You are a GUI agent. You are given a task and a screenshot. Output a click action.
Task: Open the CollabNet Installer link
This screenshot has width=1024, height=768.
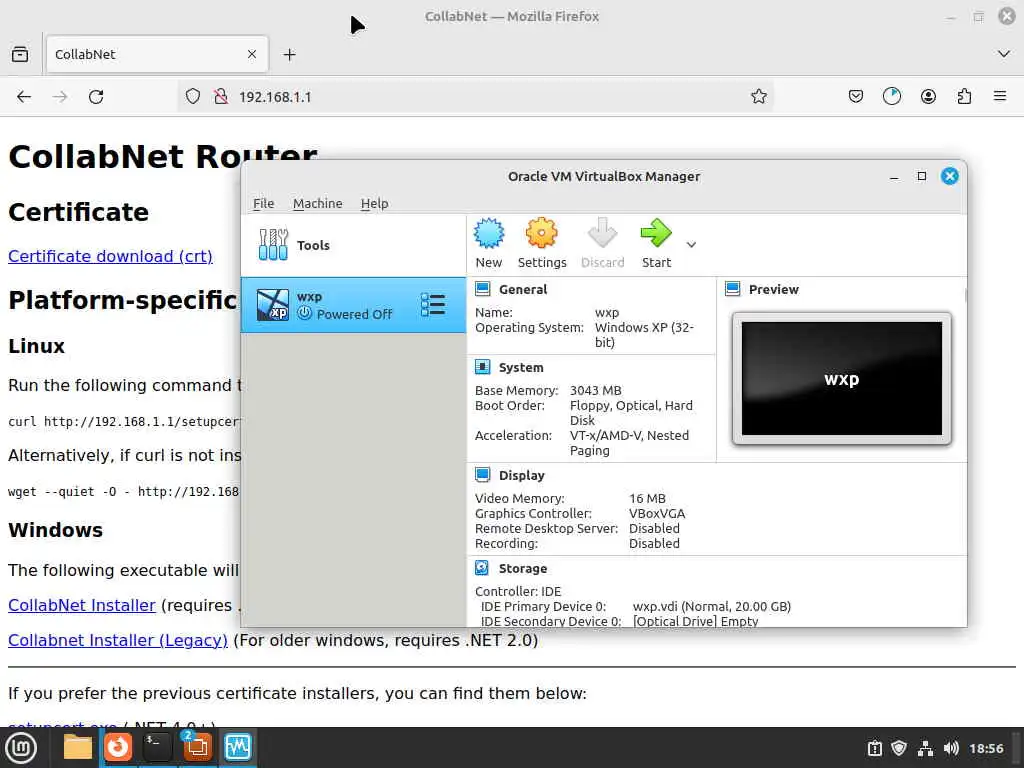[82, 605]
